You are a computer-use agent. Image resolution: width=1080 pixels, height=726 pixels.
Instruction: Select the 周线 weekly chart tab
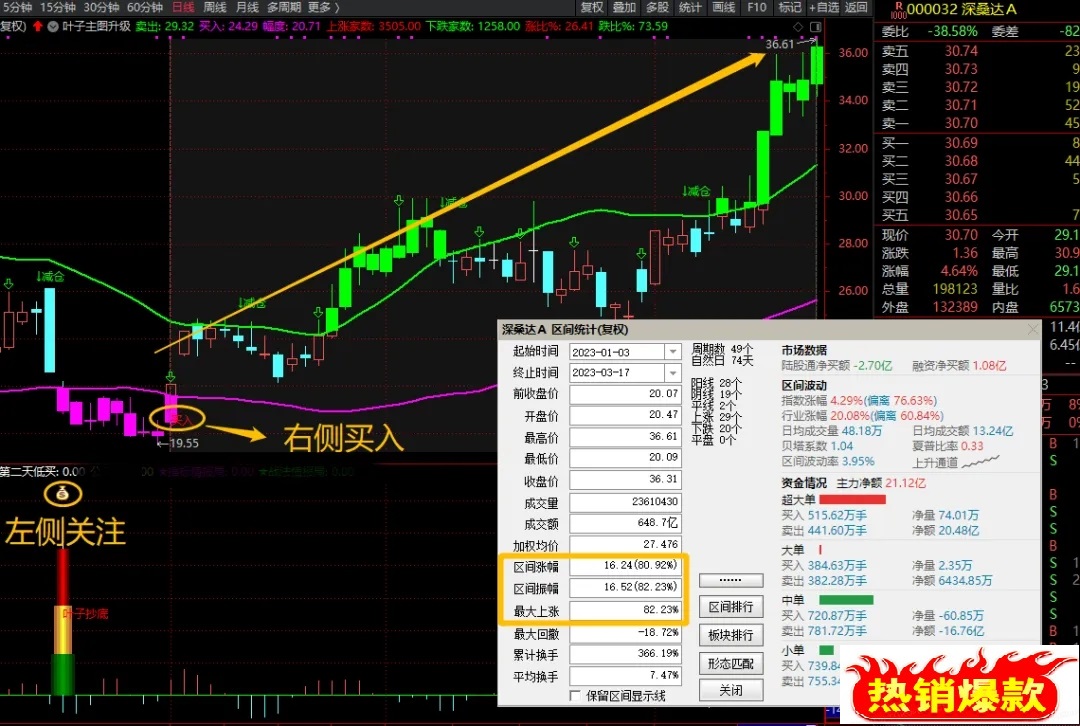pos(215,8)
